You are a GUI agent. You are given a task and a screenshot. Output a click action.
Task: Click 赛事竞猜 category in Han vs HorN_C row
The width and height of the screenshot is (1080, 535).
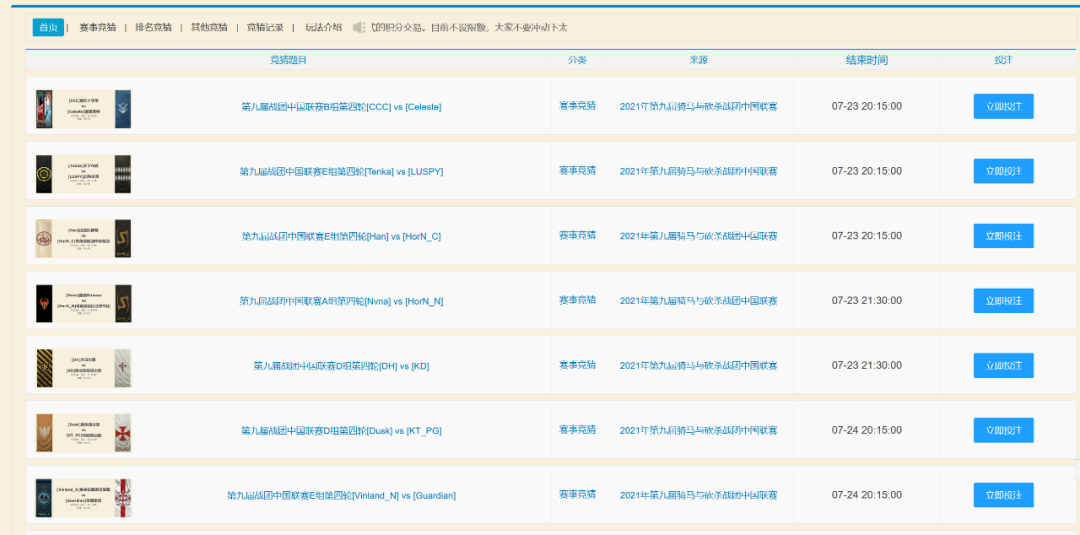tap(577, 235)
